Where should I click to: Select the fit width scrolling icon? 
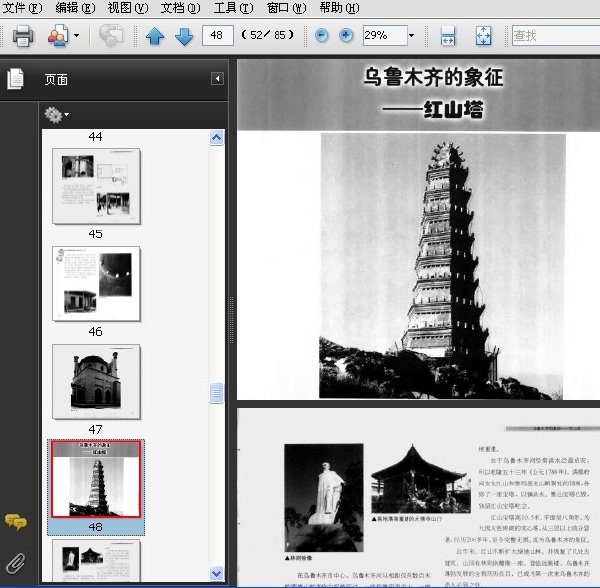[x=448, y=36]
